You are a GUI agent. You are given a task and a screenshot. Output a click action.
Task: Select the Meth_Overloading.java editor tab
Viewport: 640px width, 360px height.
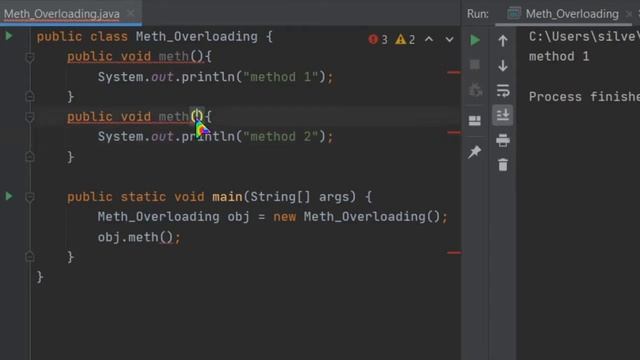click(x=62, y=14)
